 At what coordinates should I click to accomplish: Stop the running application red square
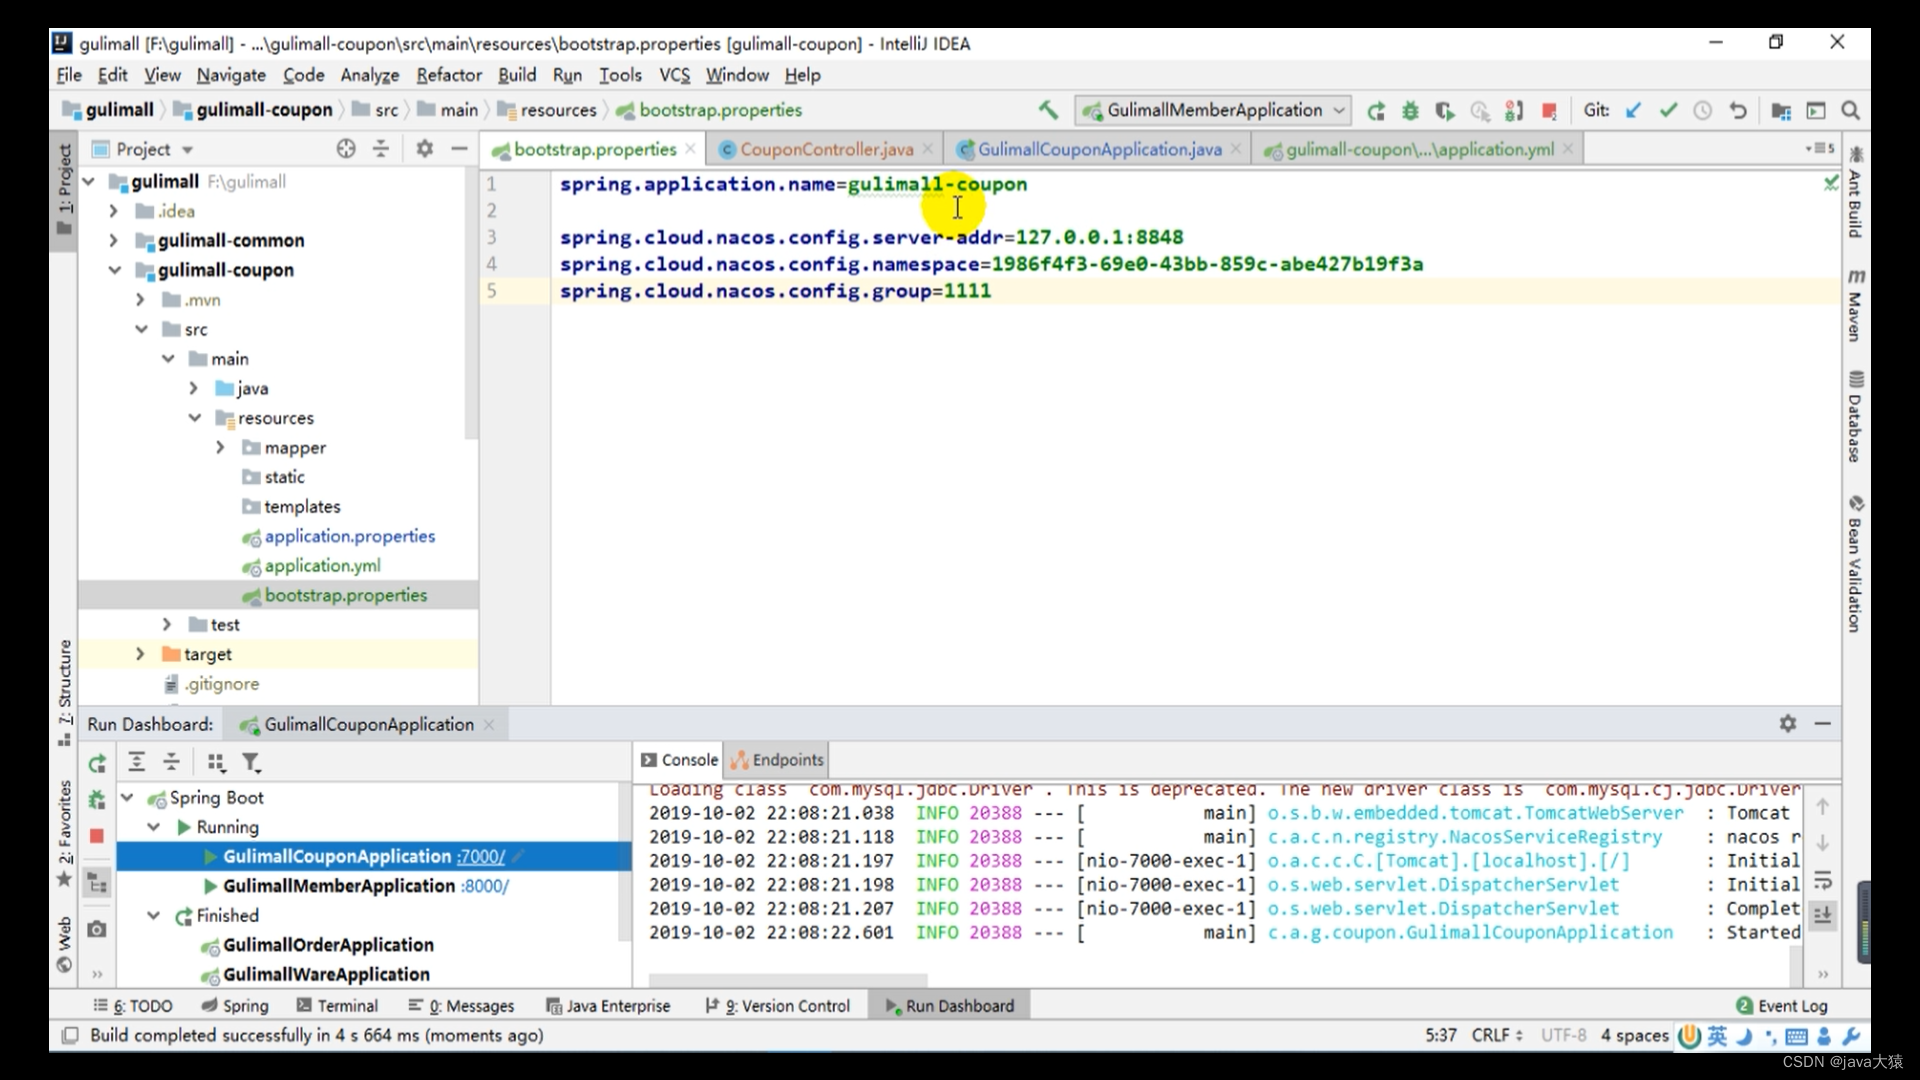(x=1549, y=111)
